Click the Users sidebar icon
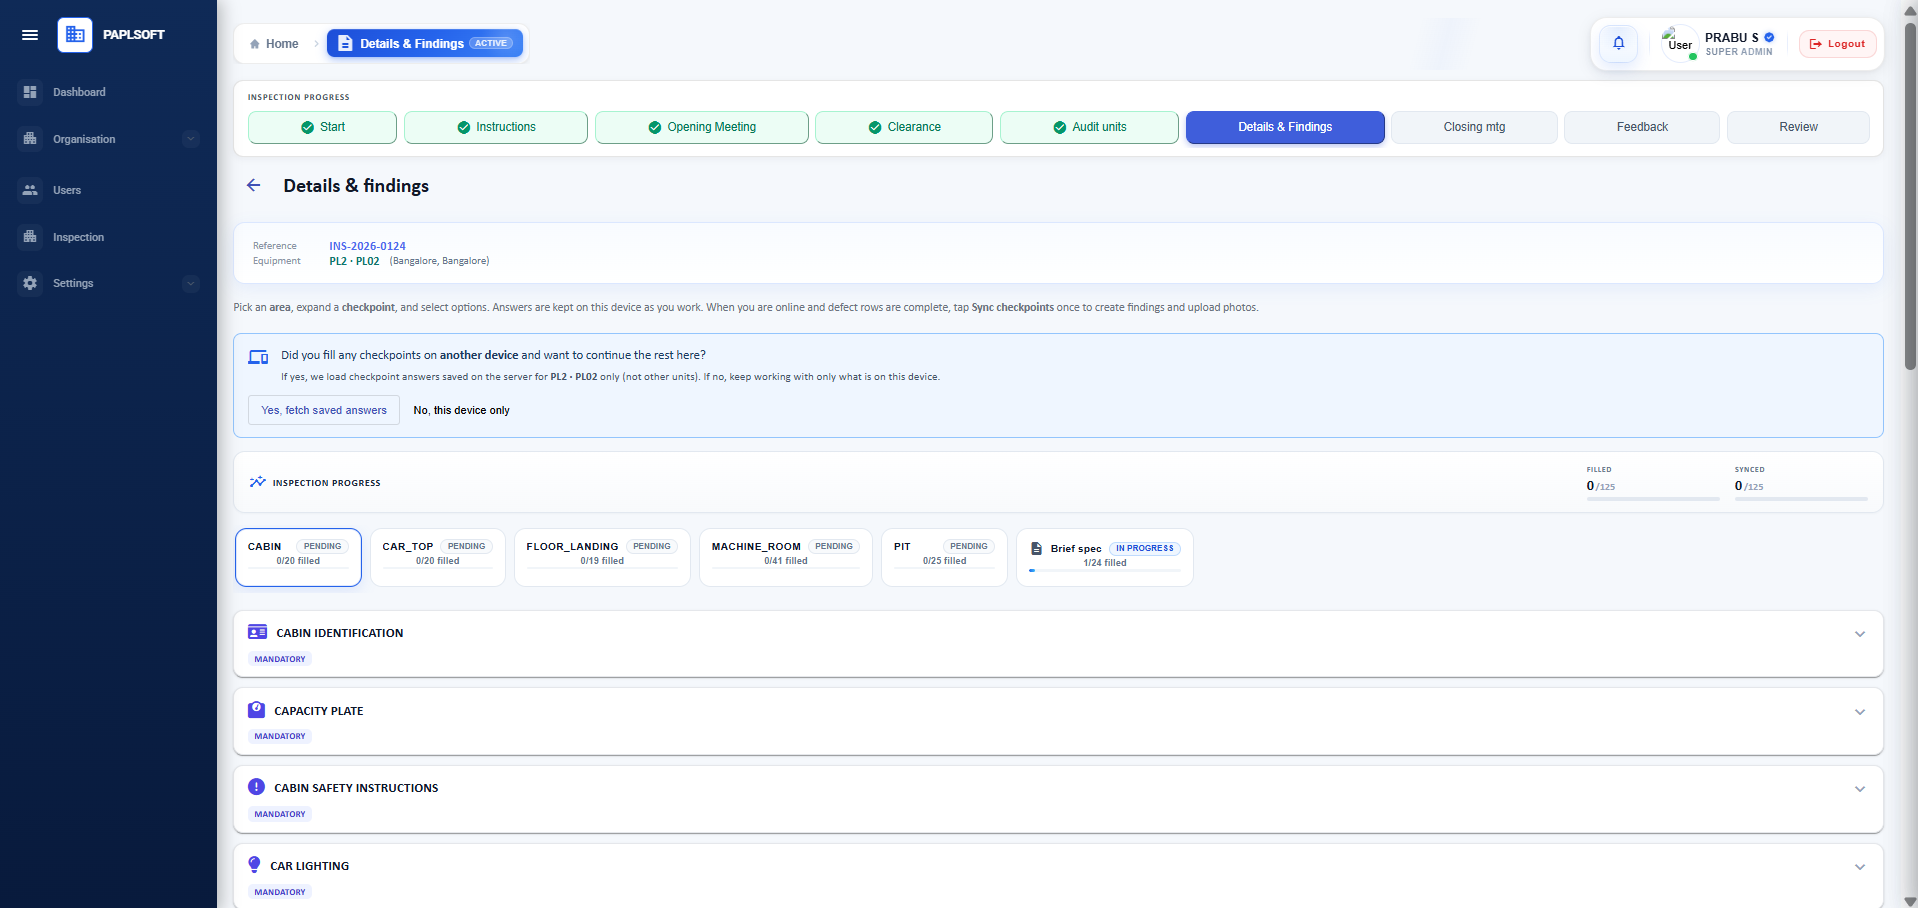 pos(30,190)
